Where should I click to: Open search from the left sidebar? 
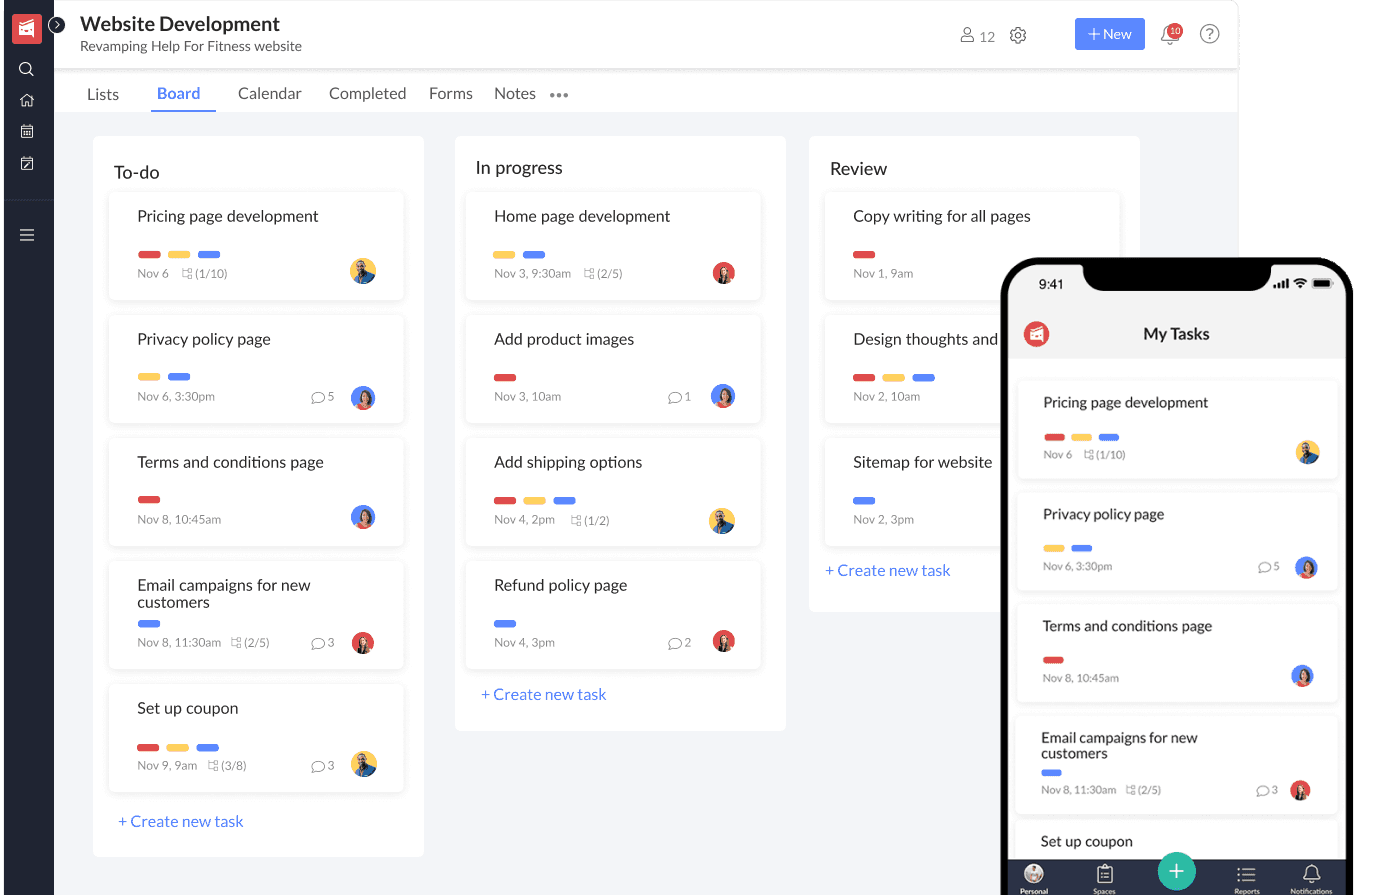(26, 68)
